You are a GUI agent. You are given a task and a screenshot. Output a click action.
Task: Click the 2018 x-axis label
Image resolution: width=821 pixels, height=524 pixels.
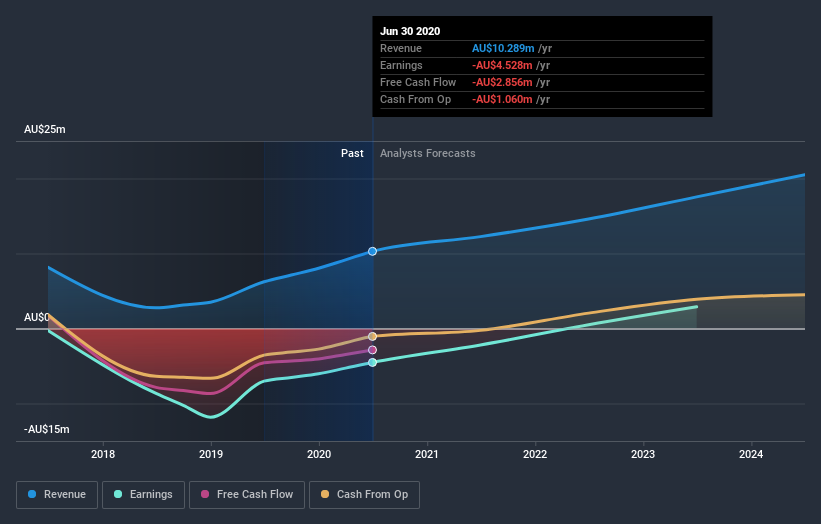[x=103, y=454]
